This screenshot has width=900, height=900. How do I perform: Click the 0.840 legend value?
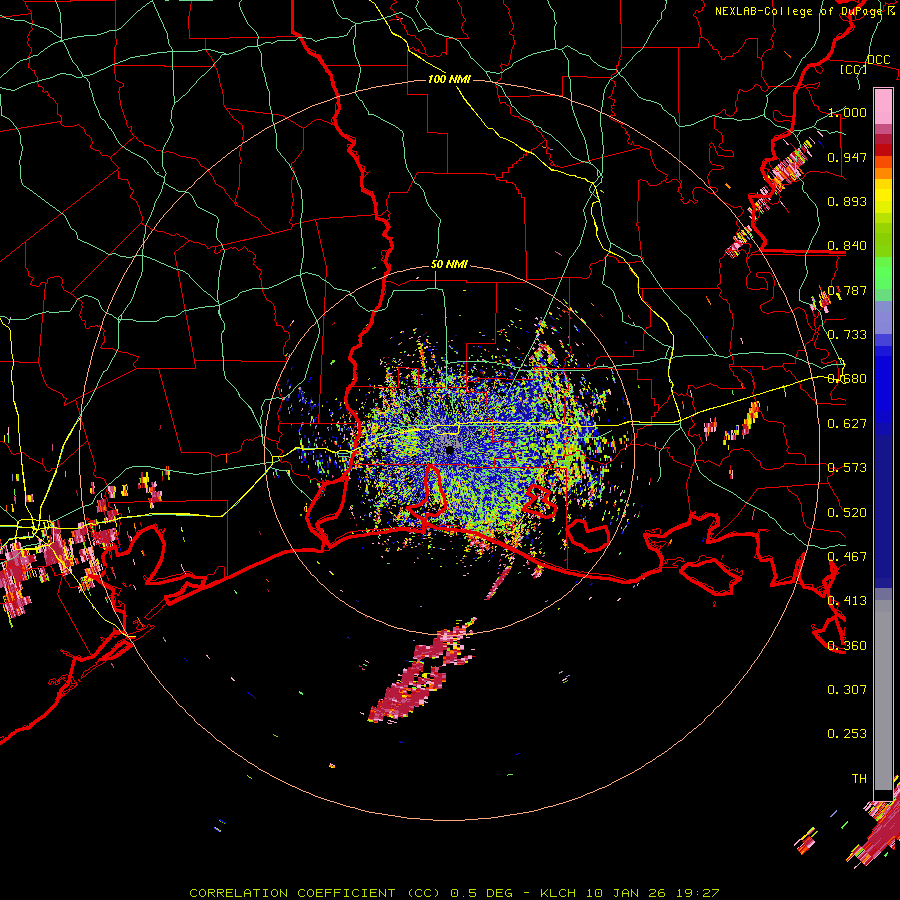[847, 246]
